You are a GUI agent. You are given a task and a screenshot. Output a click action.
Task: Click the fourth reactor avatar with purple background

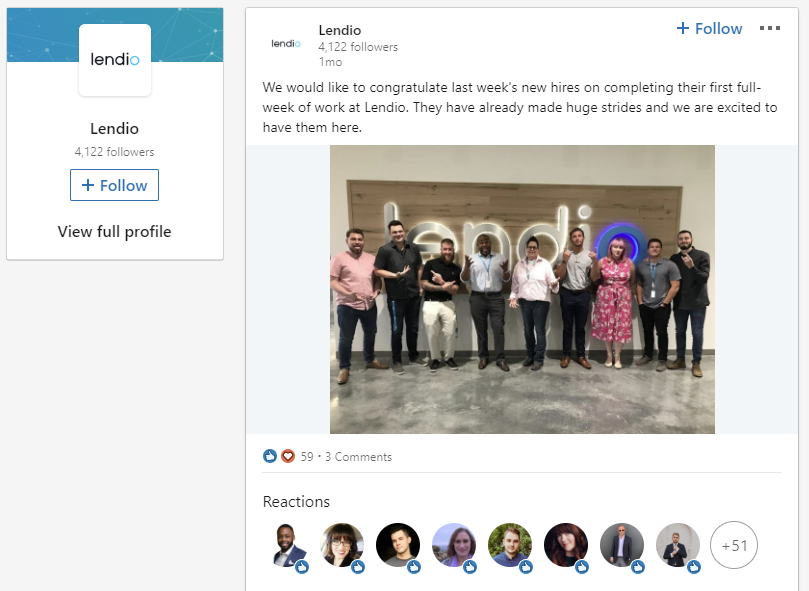(454, 545)
